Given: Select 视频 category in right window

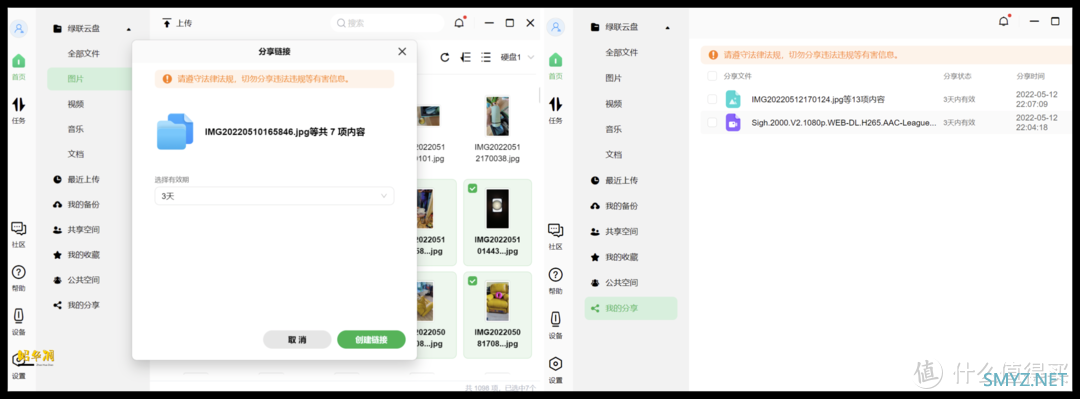Looking at the screenshot, I should tap(614, 103).
